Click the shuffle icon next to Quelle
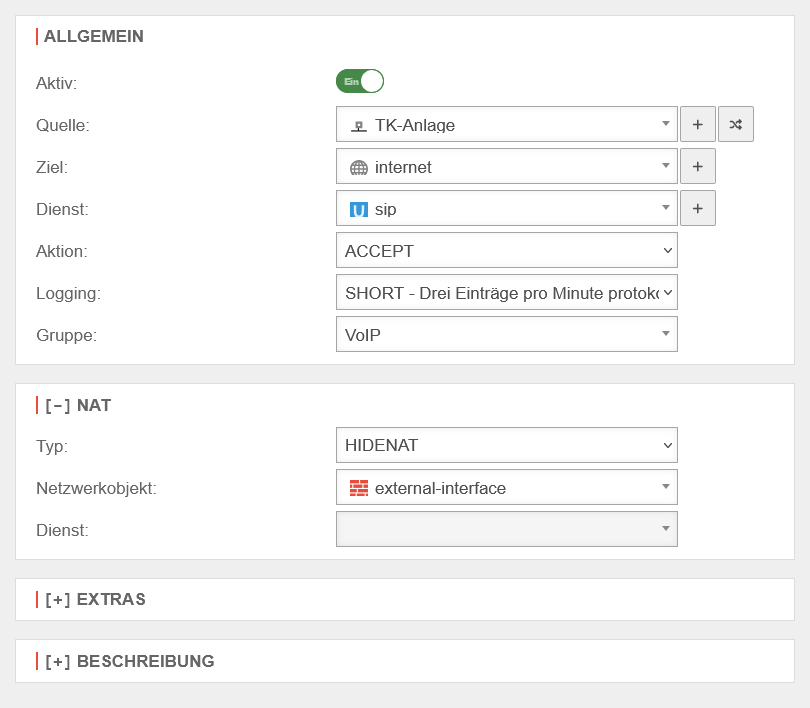This screenshot has width=810, height=708. point(735,125)
